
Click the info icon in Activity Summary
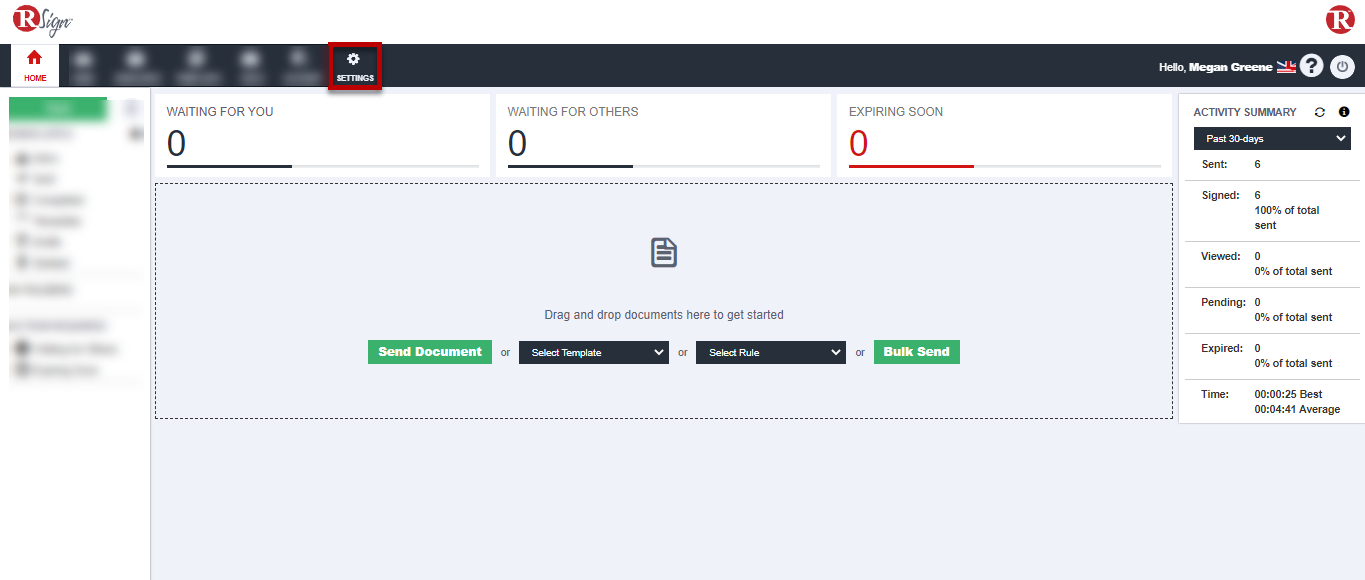click(x=1342, y=111)
